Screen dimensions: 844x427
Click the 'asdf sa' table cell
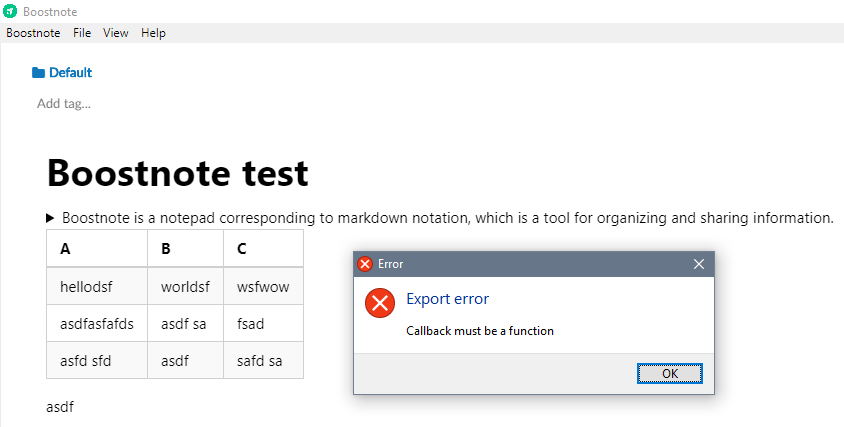pos(185,323)
